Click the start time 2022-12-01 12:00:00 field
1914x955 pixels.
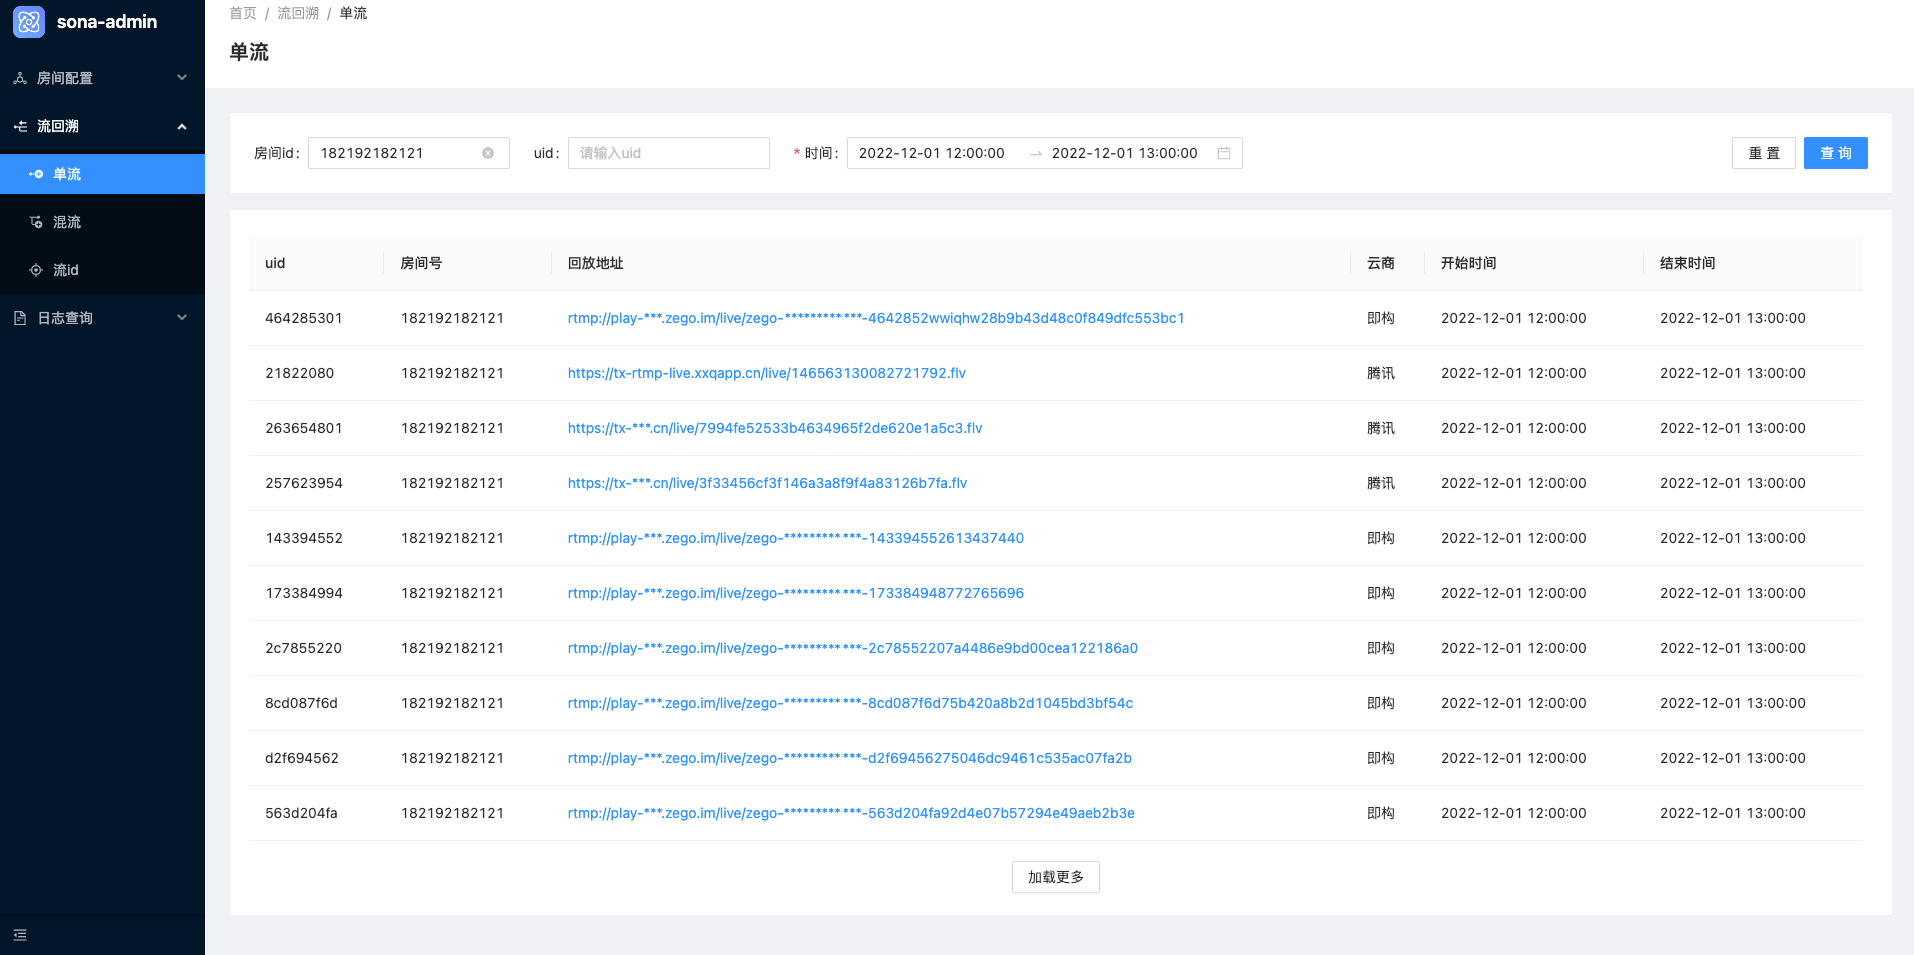(932, 153)
